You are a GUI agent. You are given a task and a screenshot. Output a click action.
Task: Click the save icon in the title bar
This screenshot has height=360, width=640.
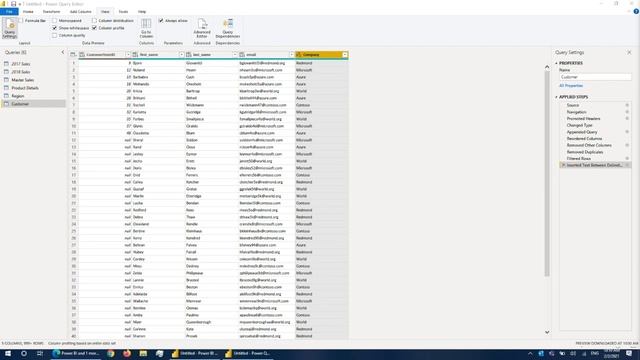(x=13, y=4)
